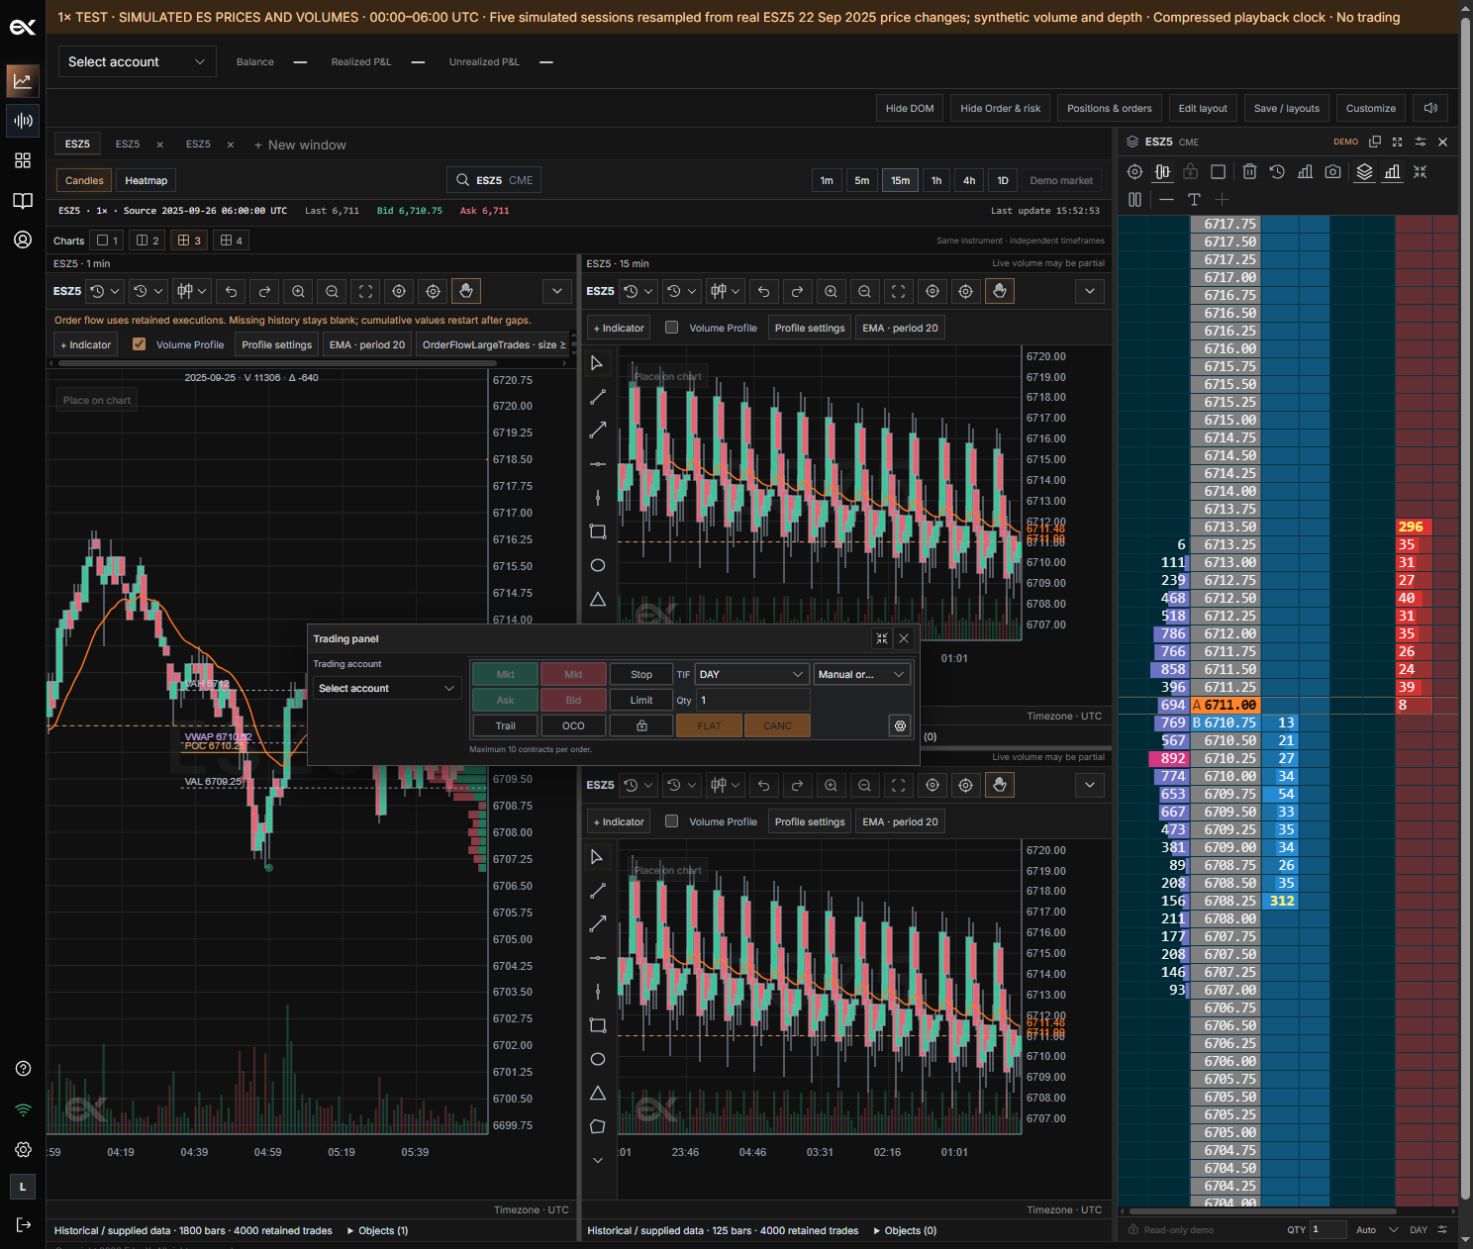Undo last action on the 1 min chart
This screenshot has width=1473, height=1249.
231,291
